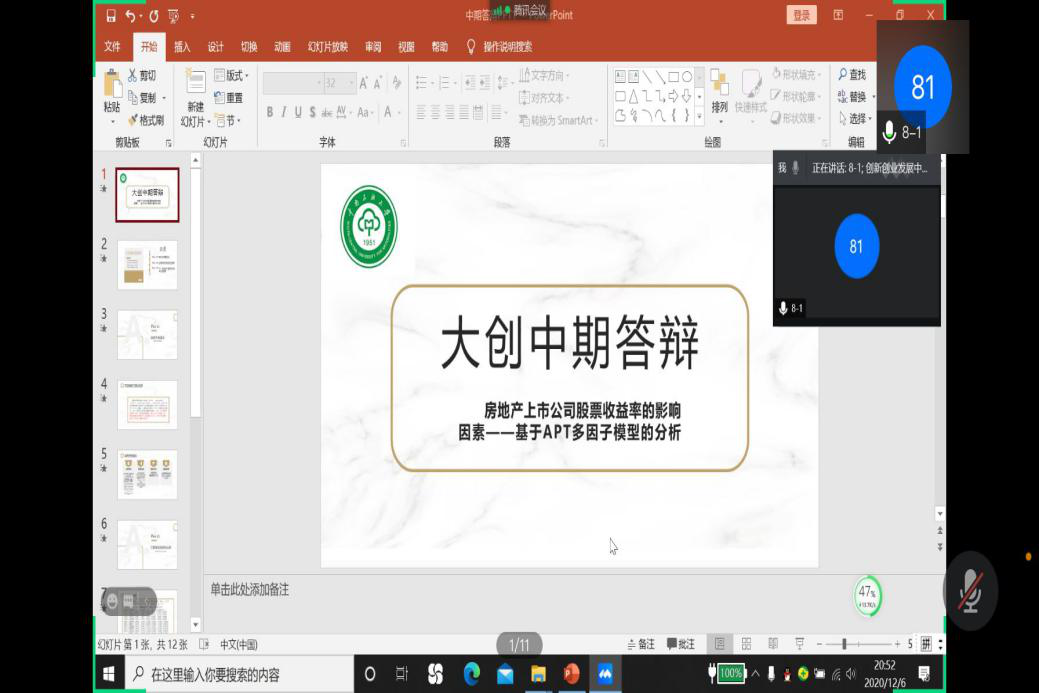The image size is (1039, 693).
Task: Click the Cut (剪切) scissors button
Action: pyautogui.click(x=141, y=76)
